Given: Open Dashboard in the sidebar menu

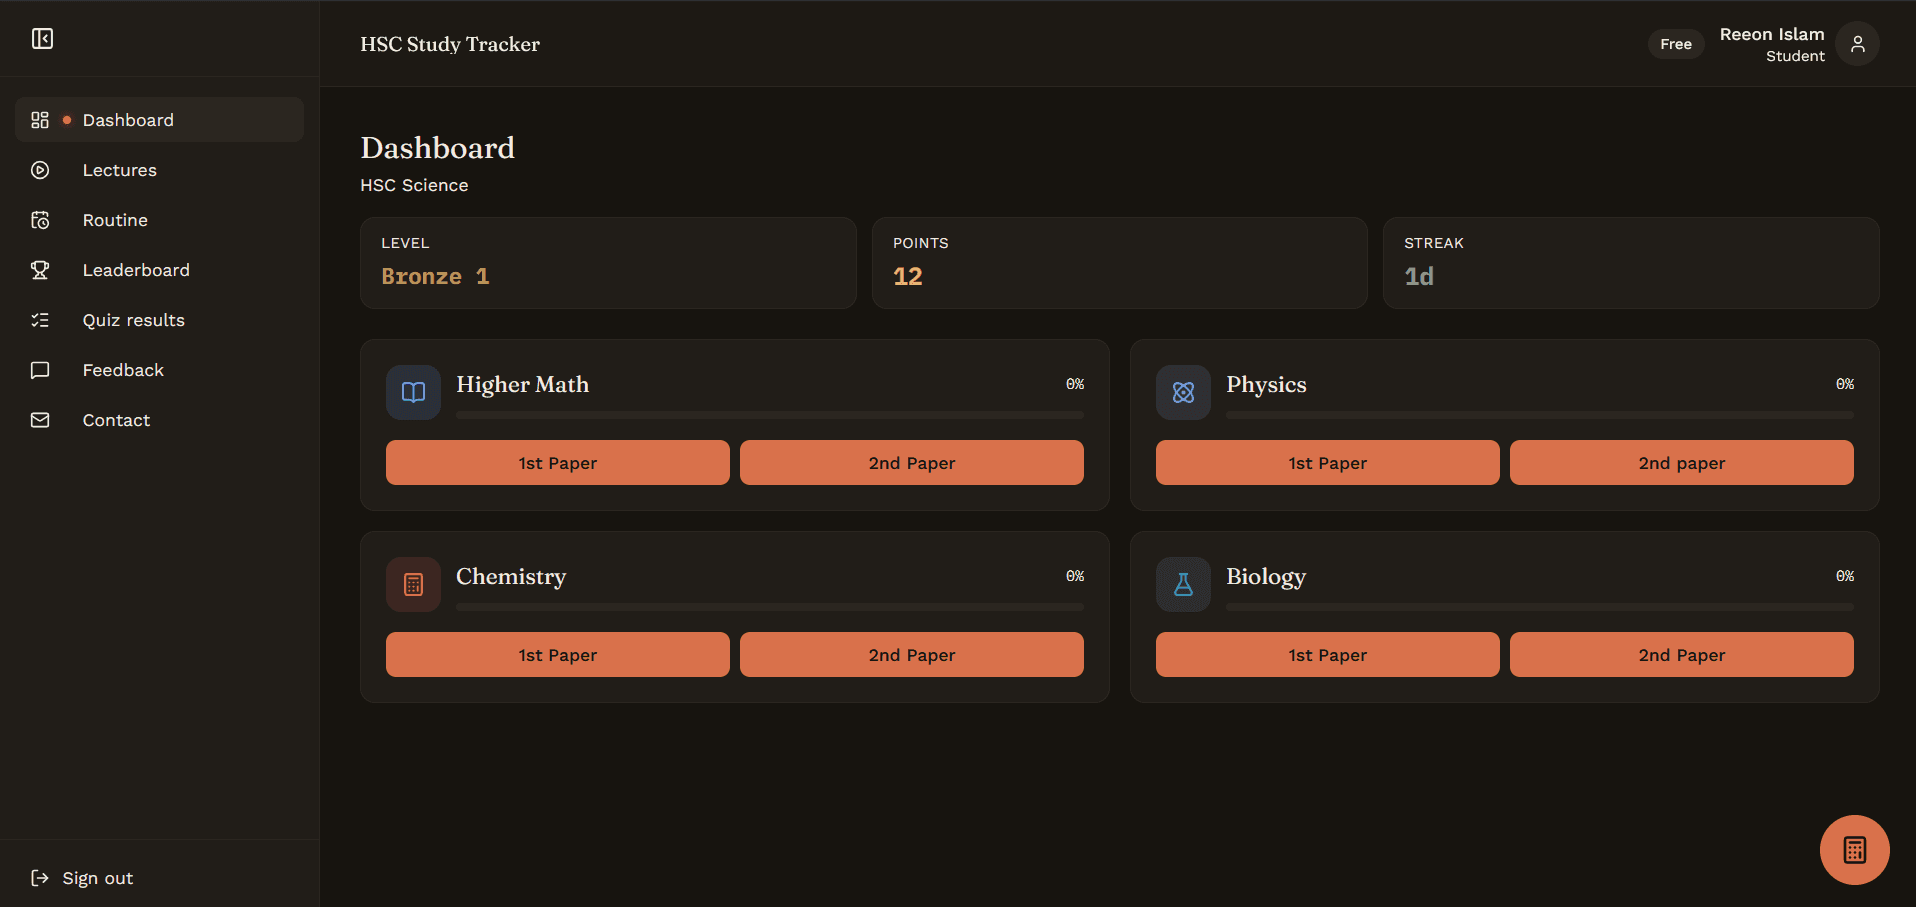Looking at the screenshot, I should (x=160, y=120).
